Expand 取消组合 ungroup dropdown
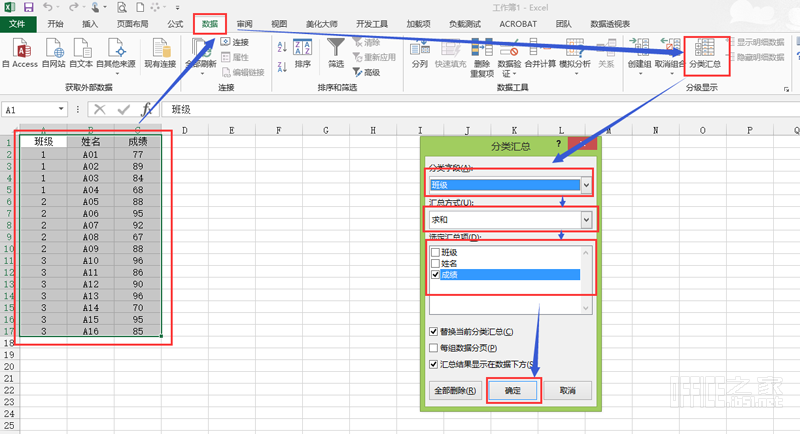This screenshot has width=800, height=434. [x=671, y=74]
